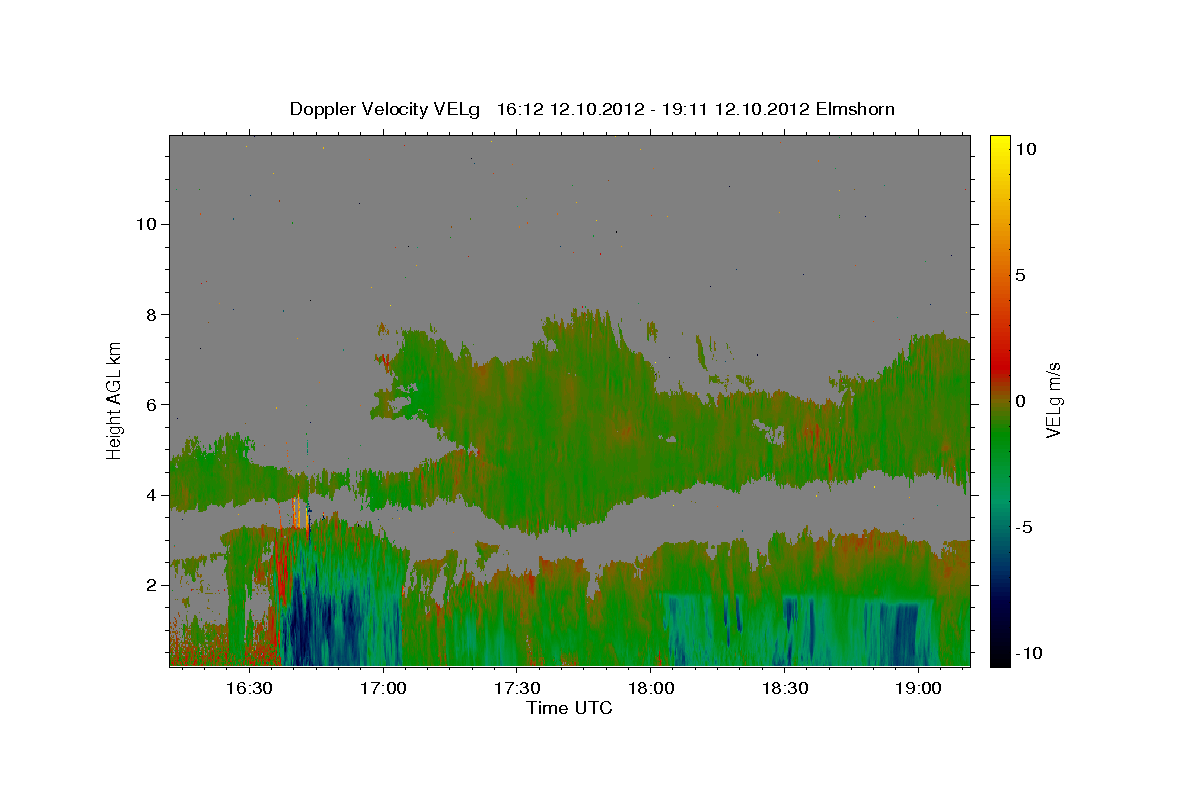Click the 'VELg m/s' colorbar label
This screenshot has width=1200, height=800.
point(1054,399)
